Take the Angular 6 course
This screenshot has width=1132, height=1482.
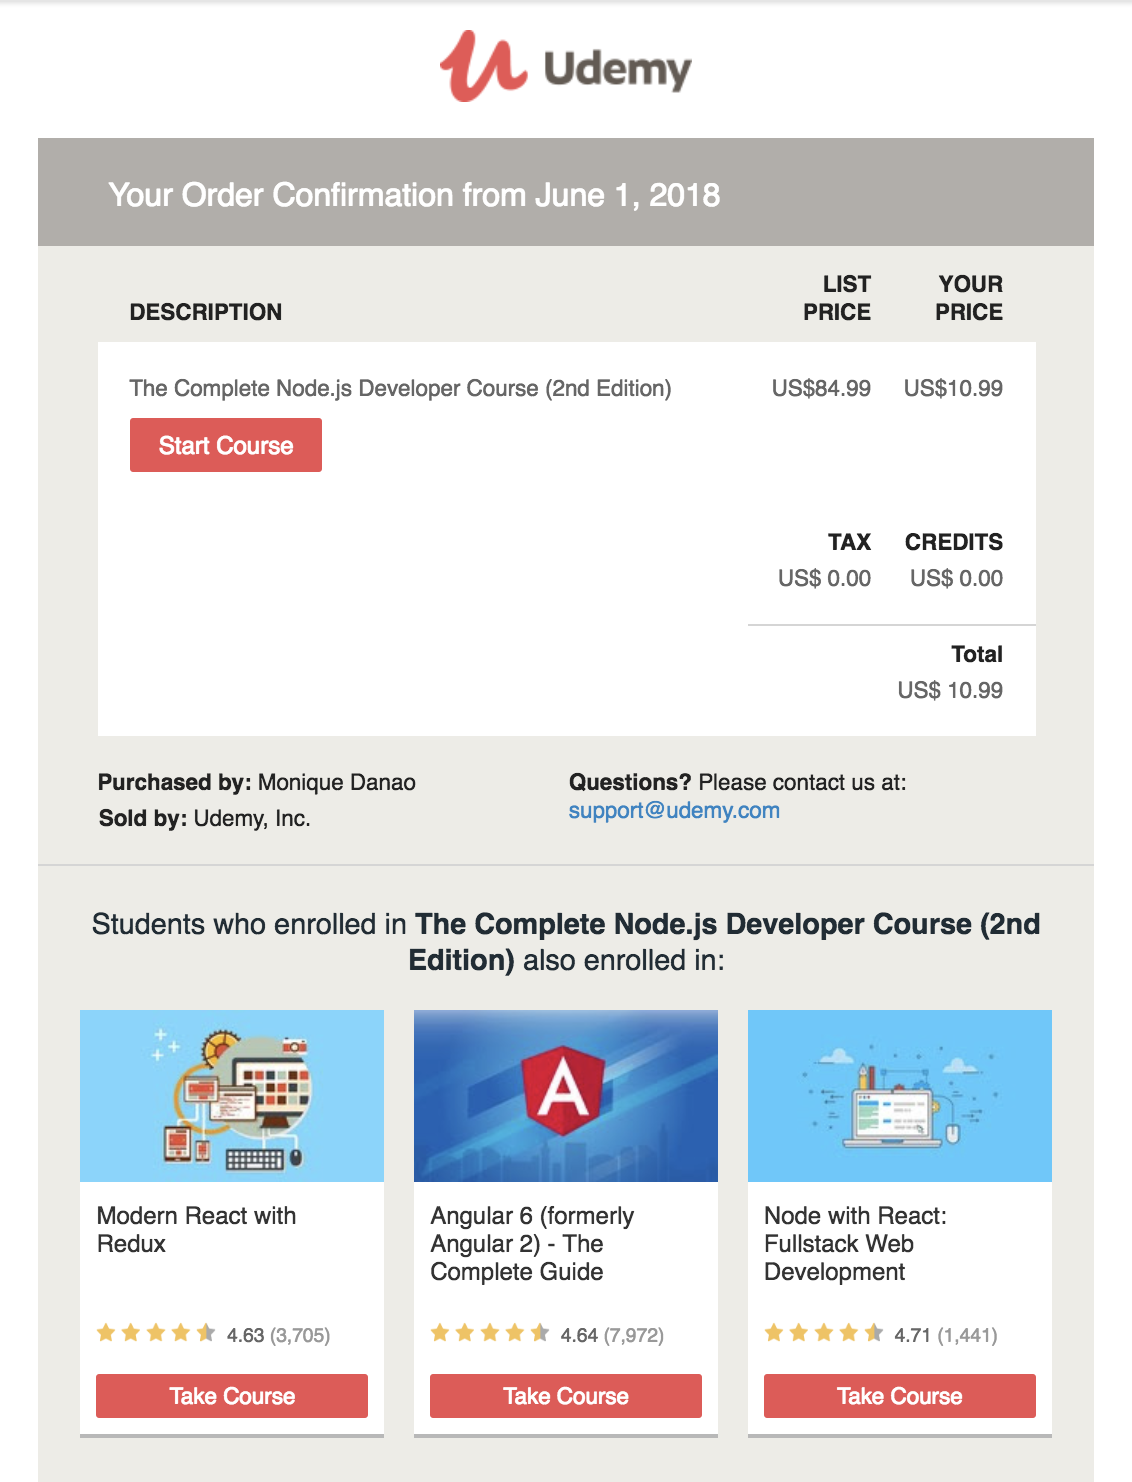(566, 1396)
